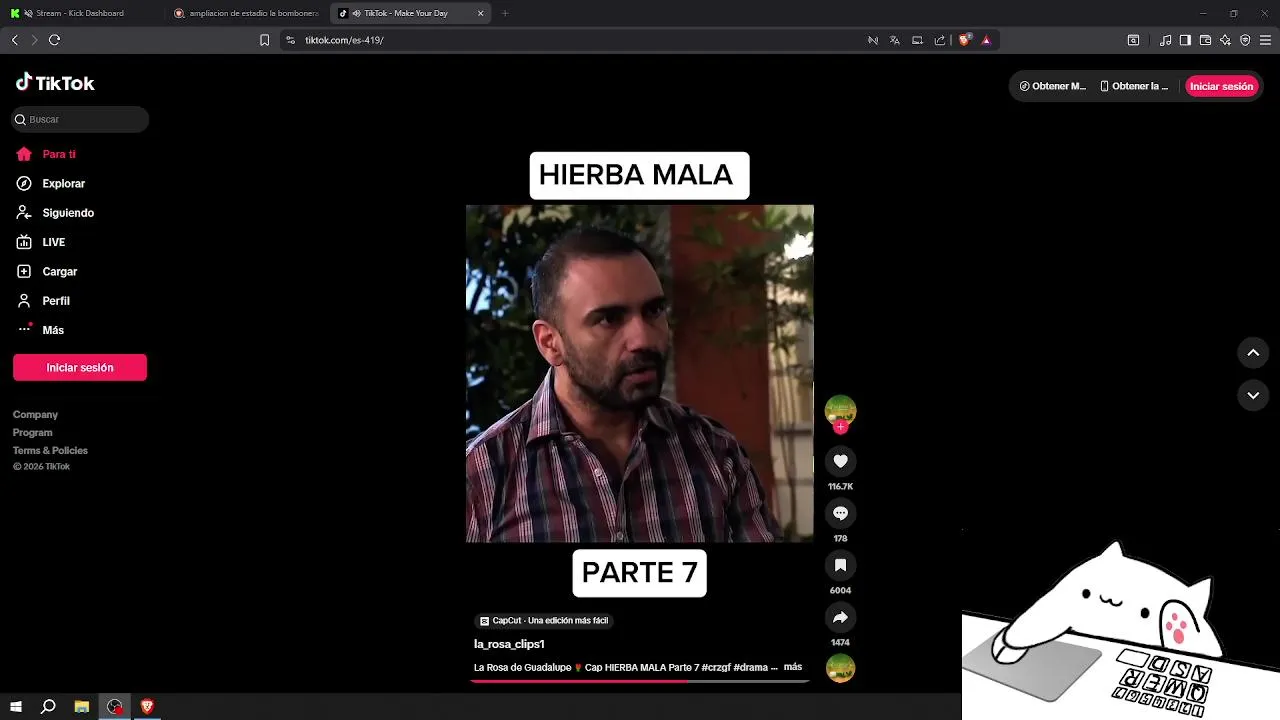
Task: Open the CapCut edición más fácil tag
Action: pyautogui.click(x=543, y=621)
